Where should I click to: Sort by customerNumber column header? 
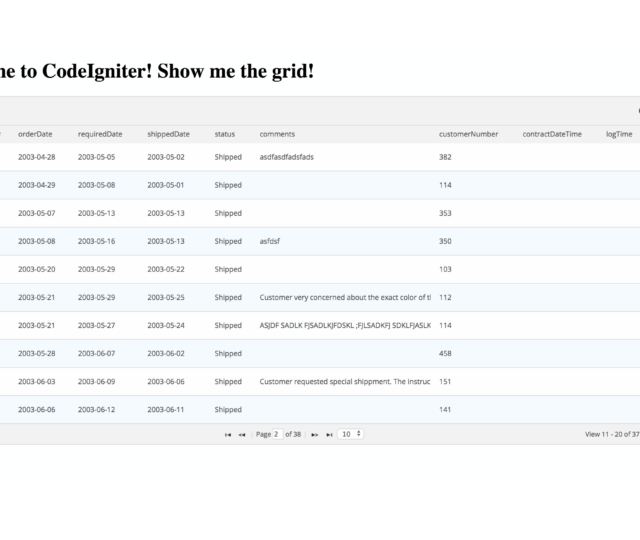(x=469, y=134)
